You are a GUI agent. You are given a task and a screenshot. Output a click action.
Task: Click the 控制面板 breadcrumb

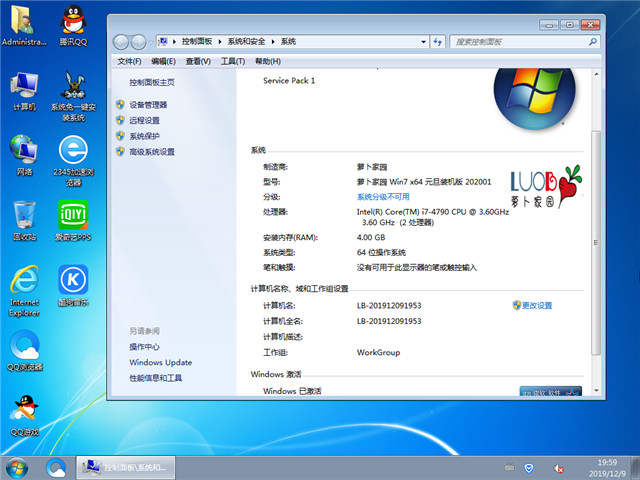(x=197, y=42)
